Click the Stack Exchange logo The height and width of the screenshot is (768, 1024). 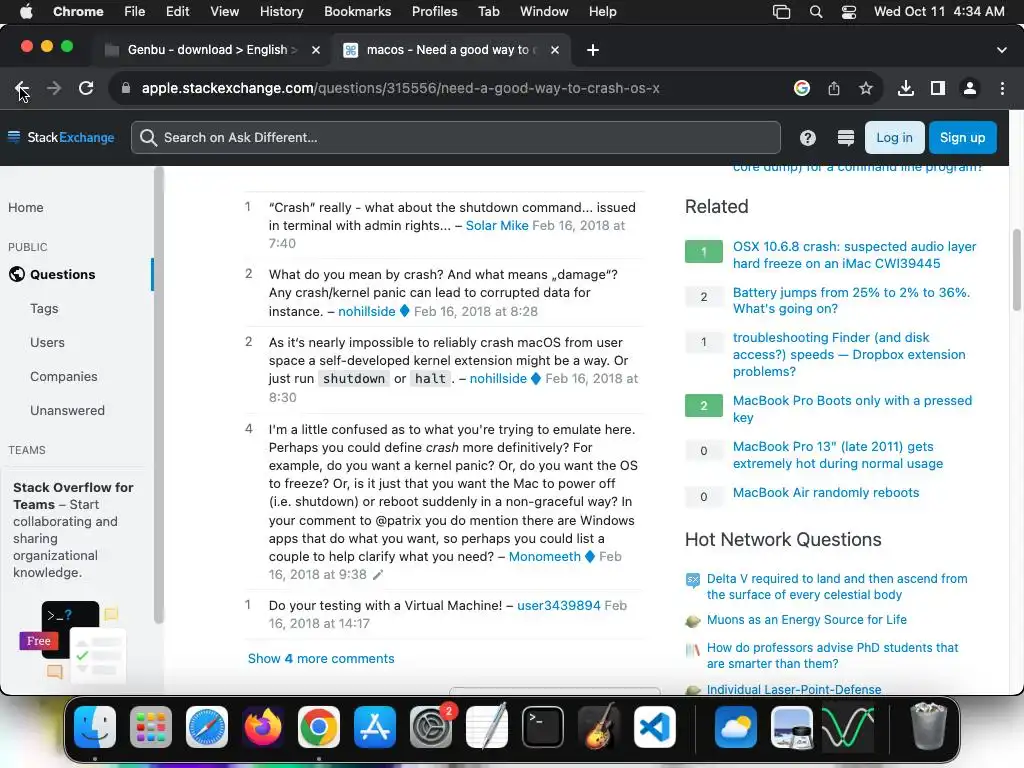[x=61, y=137]
